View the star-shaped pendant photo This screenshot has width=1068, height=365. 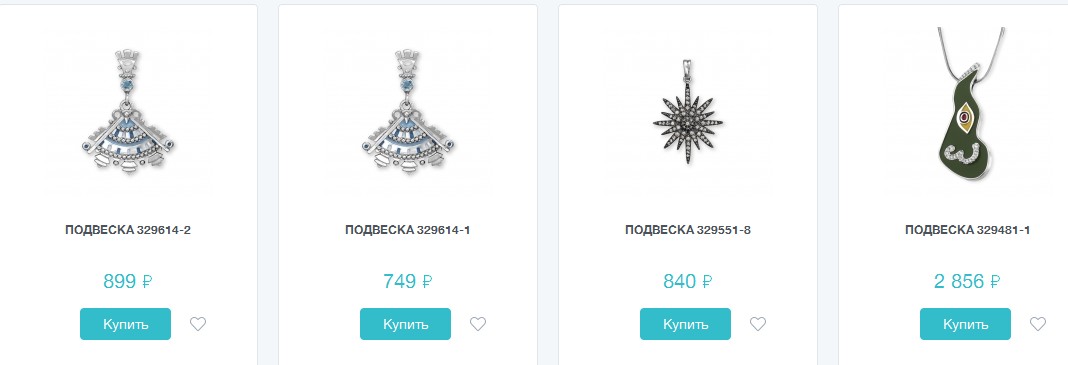pyautogui.click(x=688, y=112)
